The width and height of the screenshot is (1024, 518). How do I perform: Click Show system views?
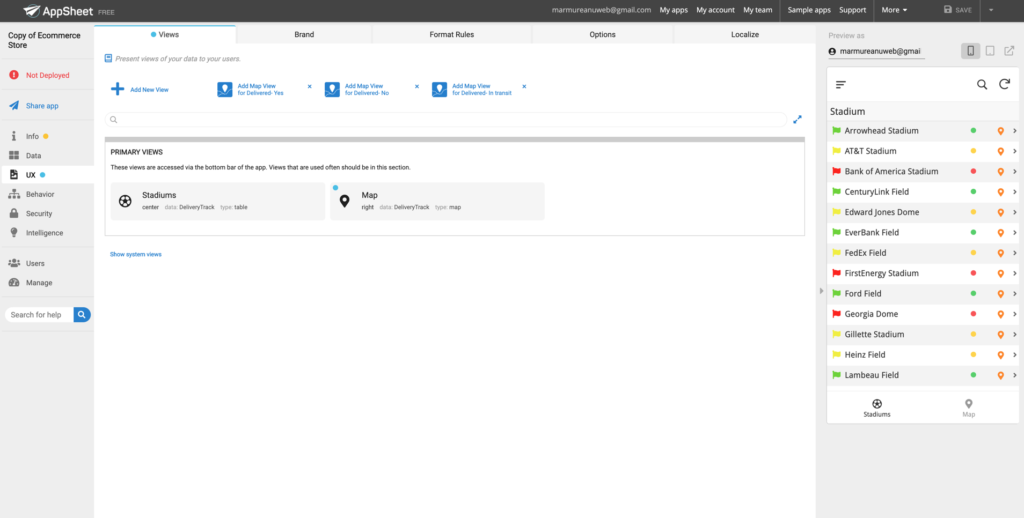click(135, 254)
